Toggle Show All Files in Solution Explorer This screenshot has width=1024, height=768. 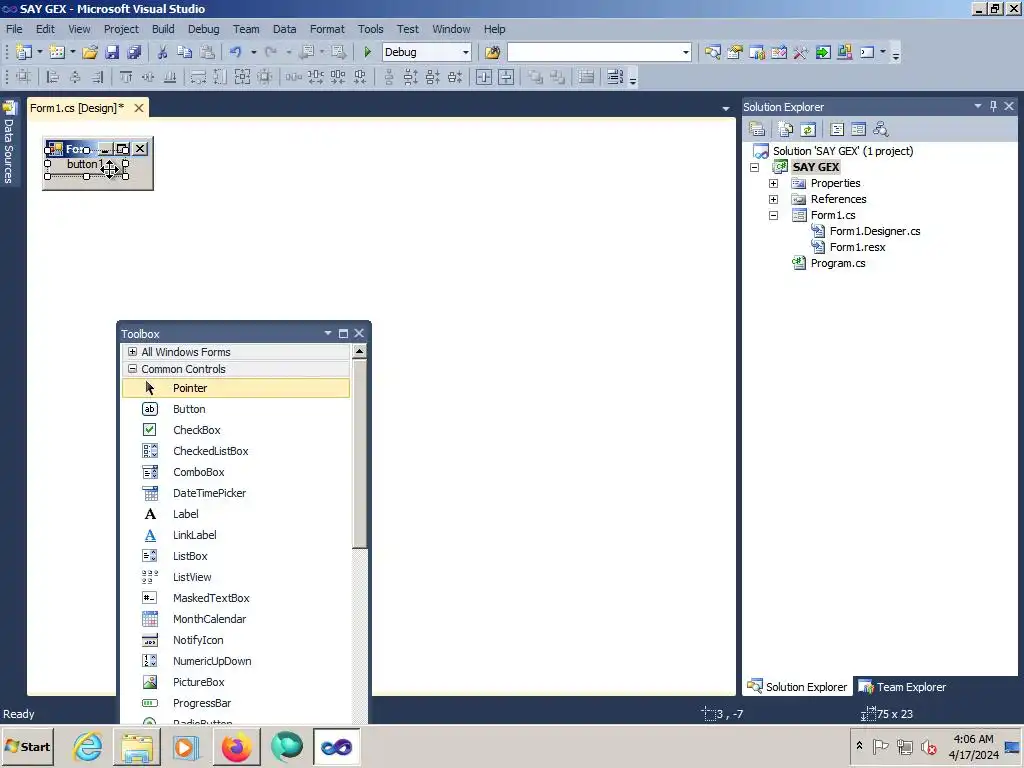click(786, 129)
